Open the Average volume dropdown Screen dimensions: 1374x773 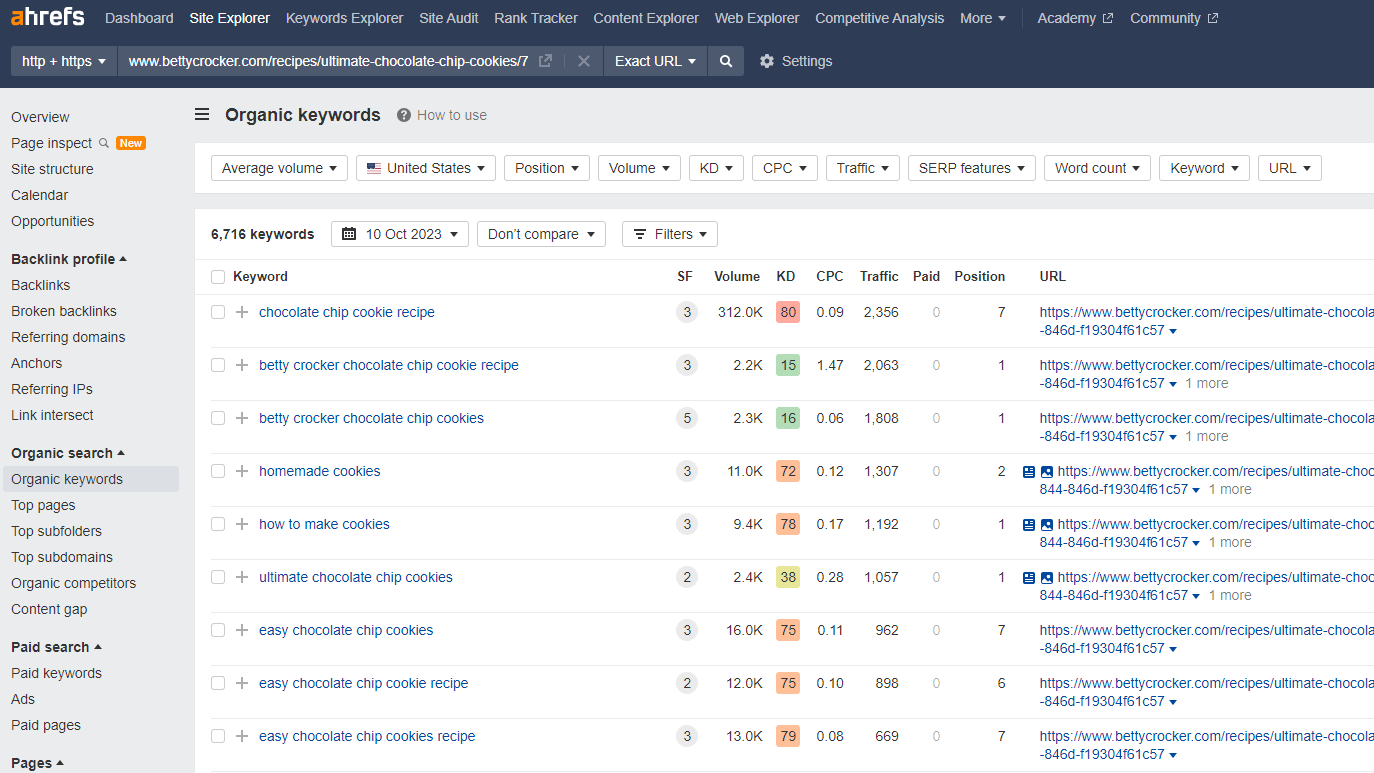click(279, 168)
